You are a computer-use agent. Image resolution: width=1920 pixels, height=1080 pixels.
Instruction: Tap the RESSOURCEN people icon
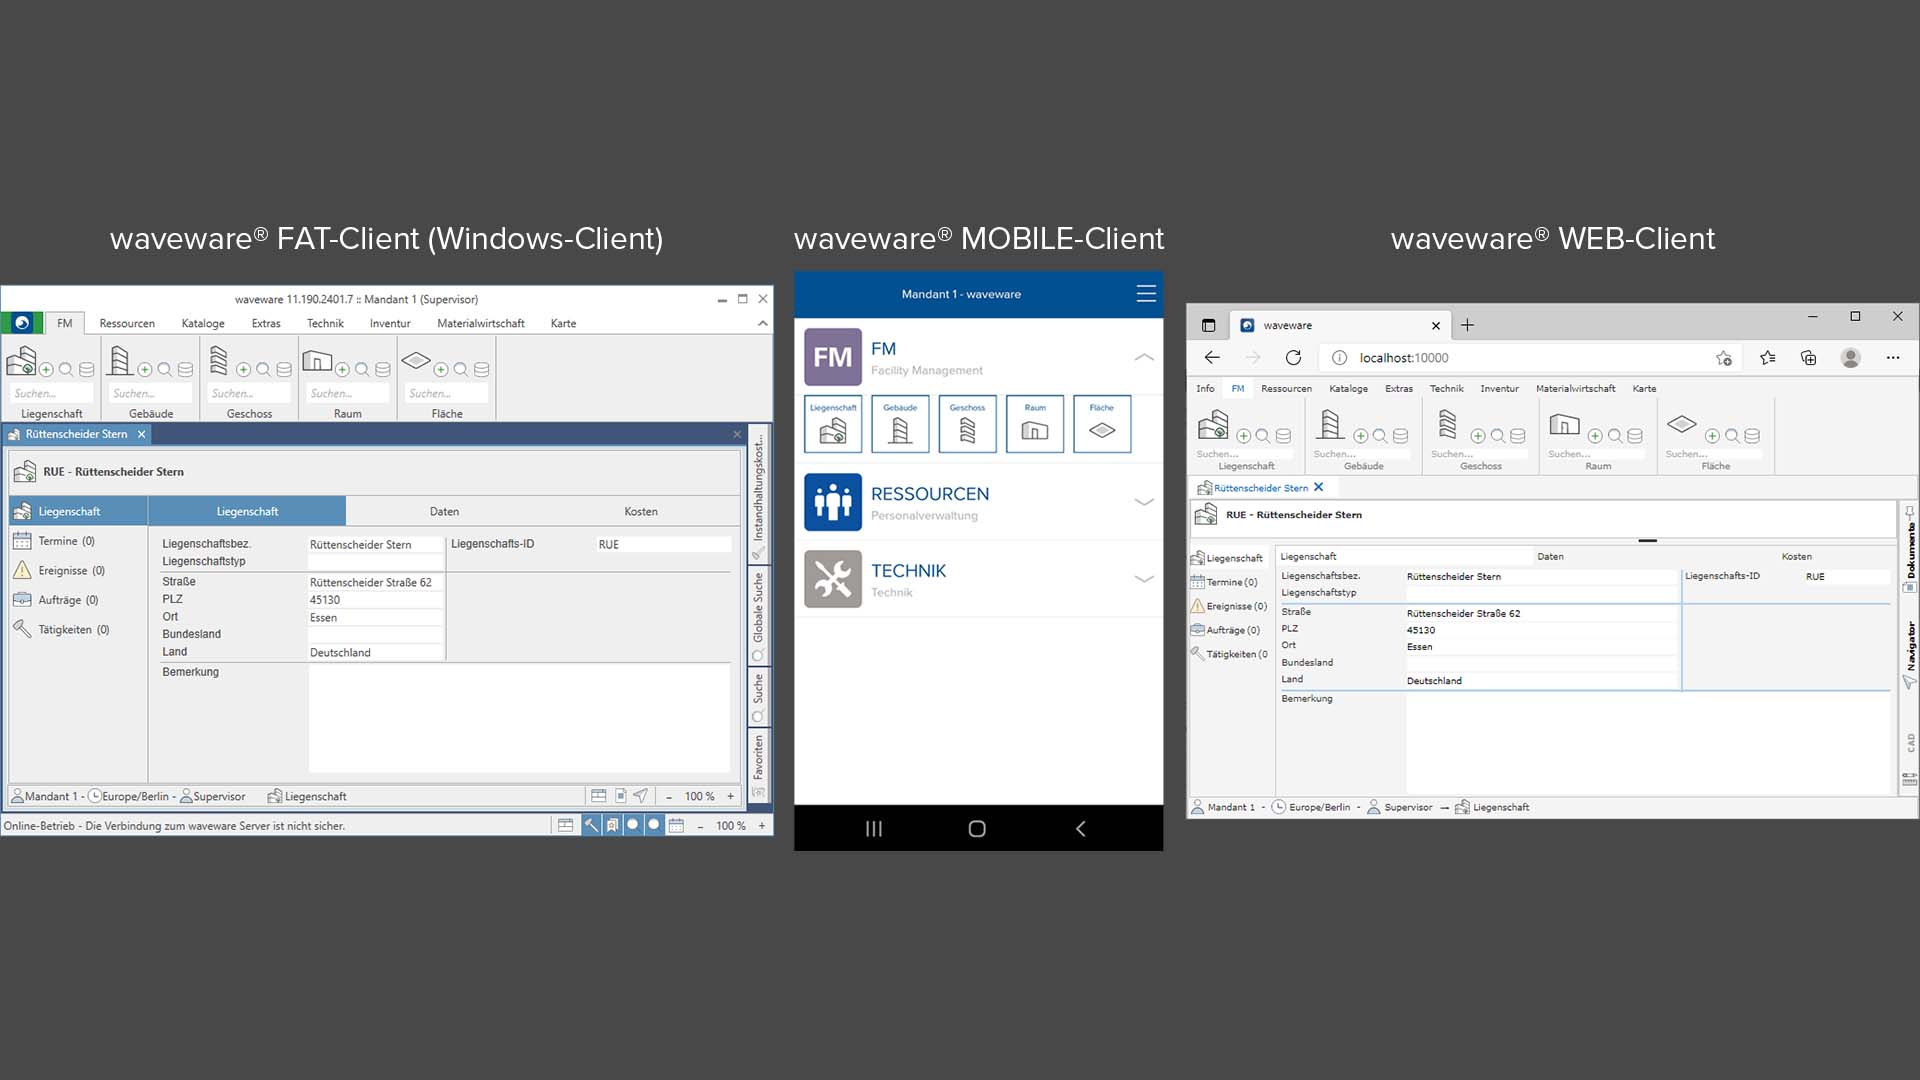click(832, 502)
